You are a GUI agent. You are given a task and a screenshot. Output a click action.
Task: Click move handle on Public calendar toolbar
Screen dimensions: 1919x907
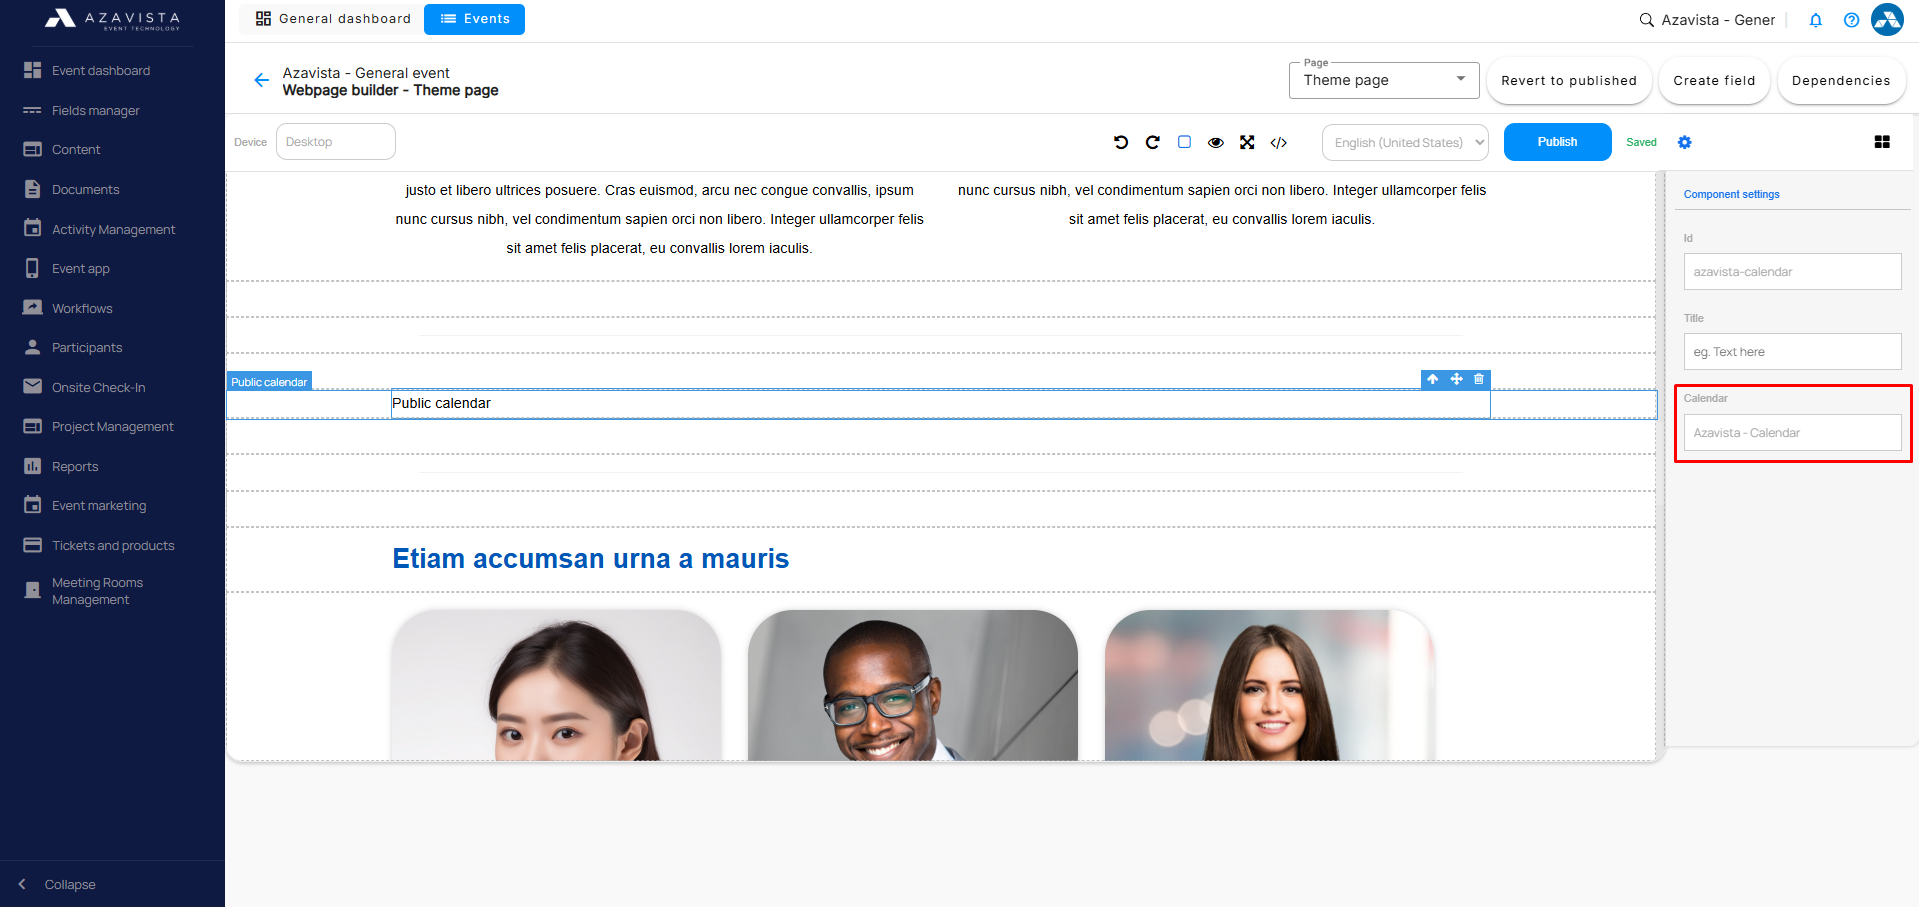point(1456,379)
